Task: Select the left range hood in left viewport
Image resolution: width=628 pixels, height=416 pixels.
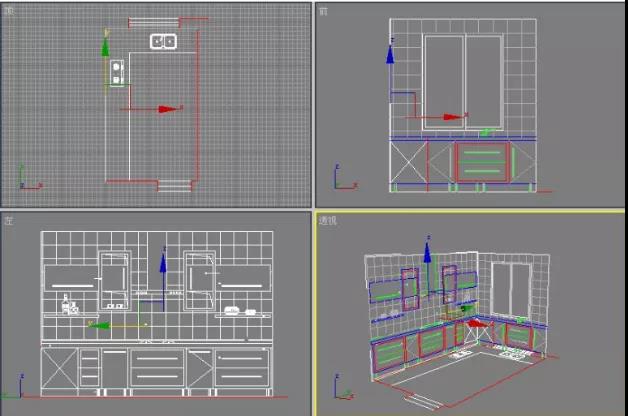Action: click(x=114, y=278)
